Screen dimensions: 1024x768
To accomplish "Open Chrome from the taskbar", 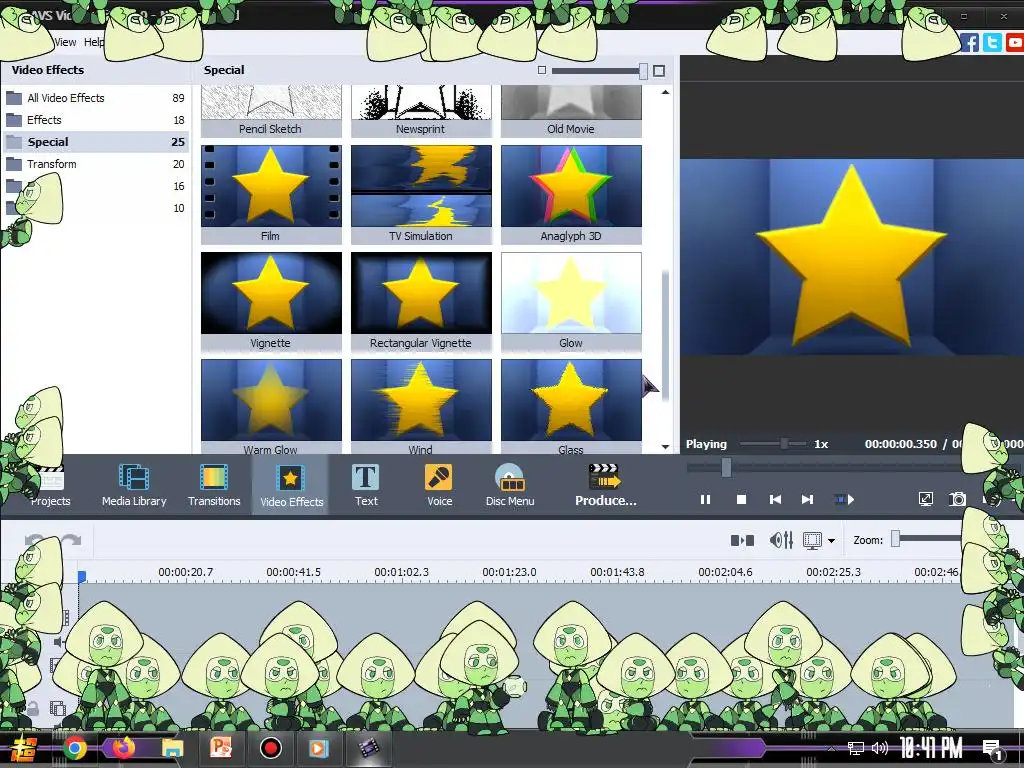I will point(74,748).
